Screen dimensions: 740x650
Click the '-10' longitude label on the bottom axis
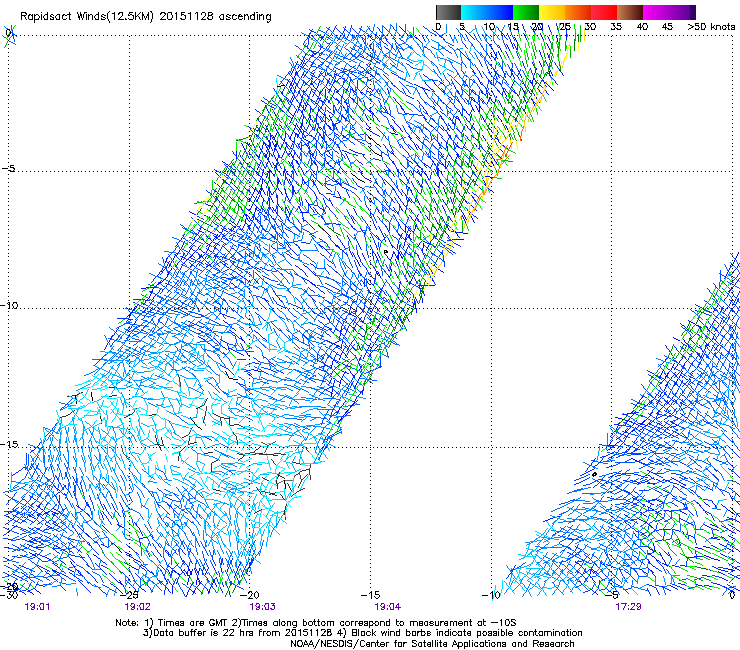pos(490,595)
